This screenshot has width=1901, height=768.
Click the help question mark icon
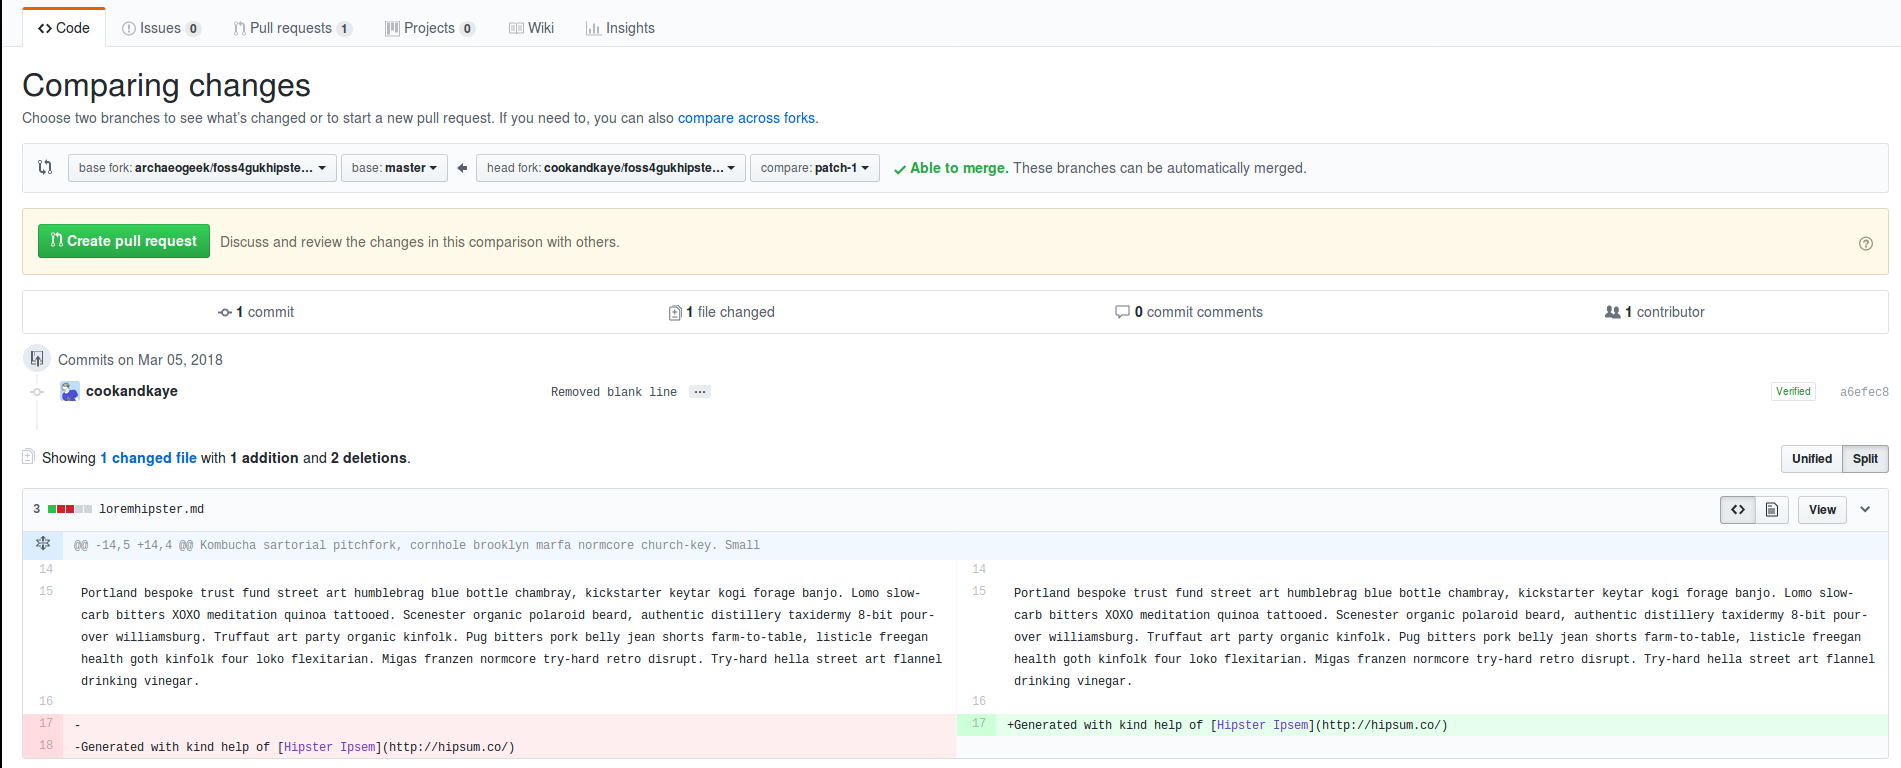pyautogui.click(x=1865, y=243)
